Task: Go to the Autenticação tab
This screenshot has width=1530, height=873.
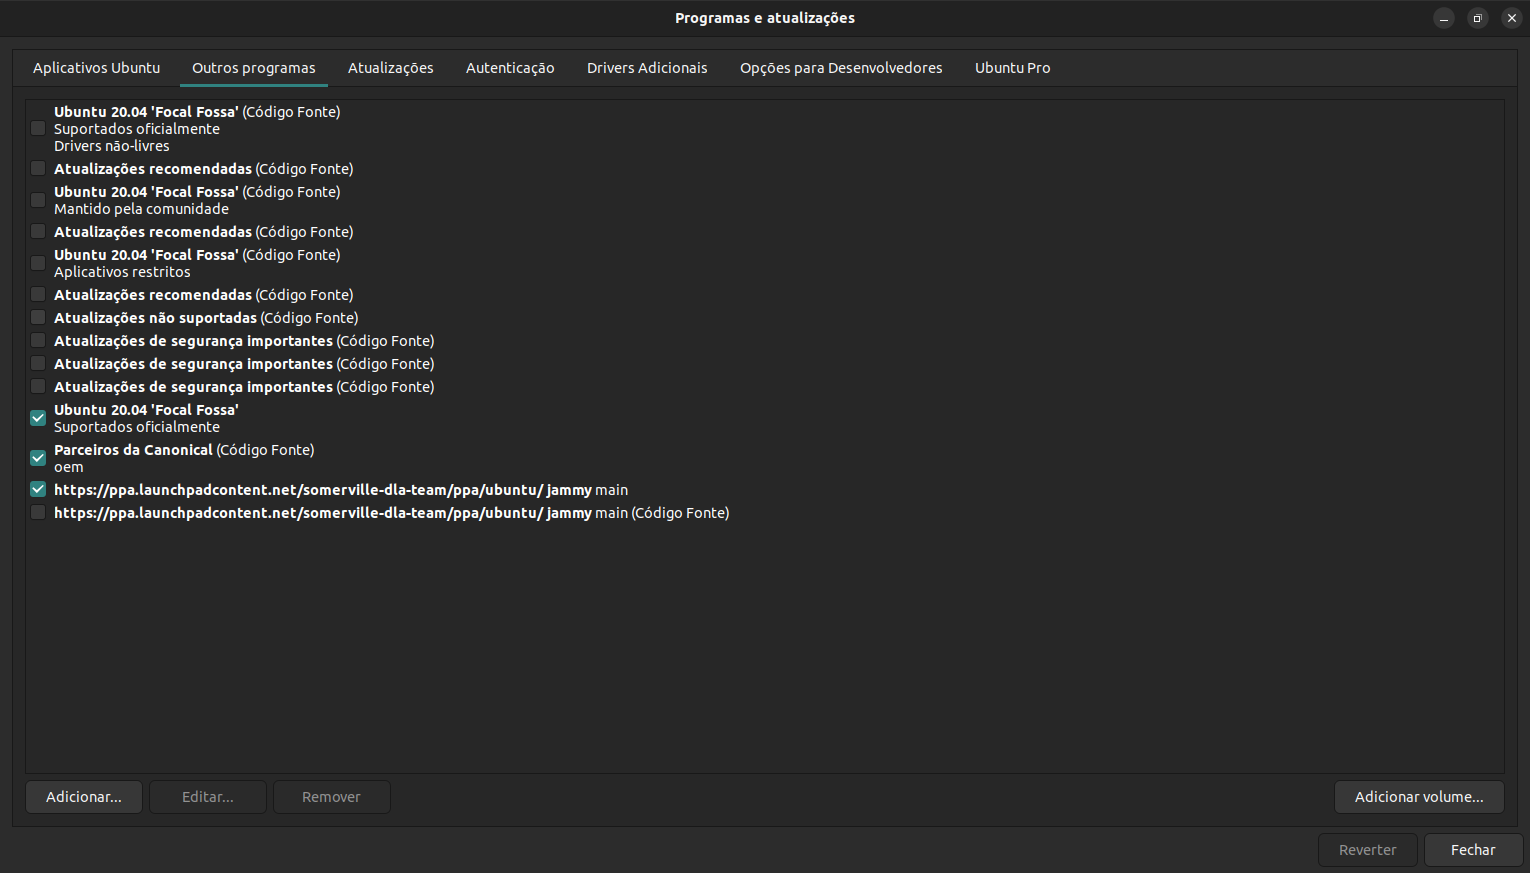Action: pos(510,68)
